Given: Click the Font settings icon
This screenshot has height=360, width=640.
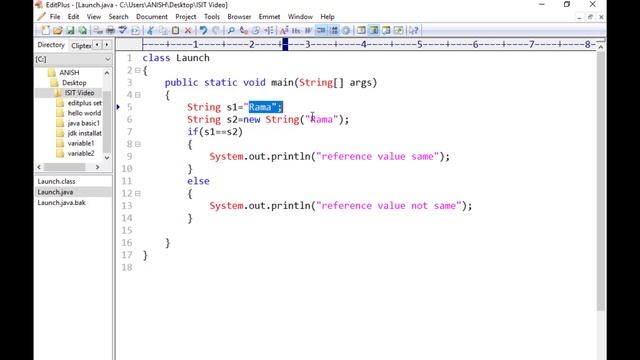Looking at the screenshot, I should coord(284,30).
